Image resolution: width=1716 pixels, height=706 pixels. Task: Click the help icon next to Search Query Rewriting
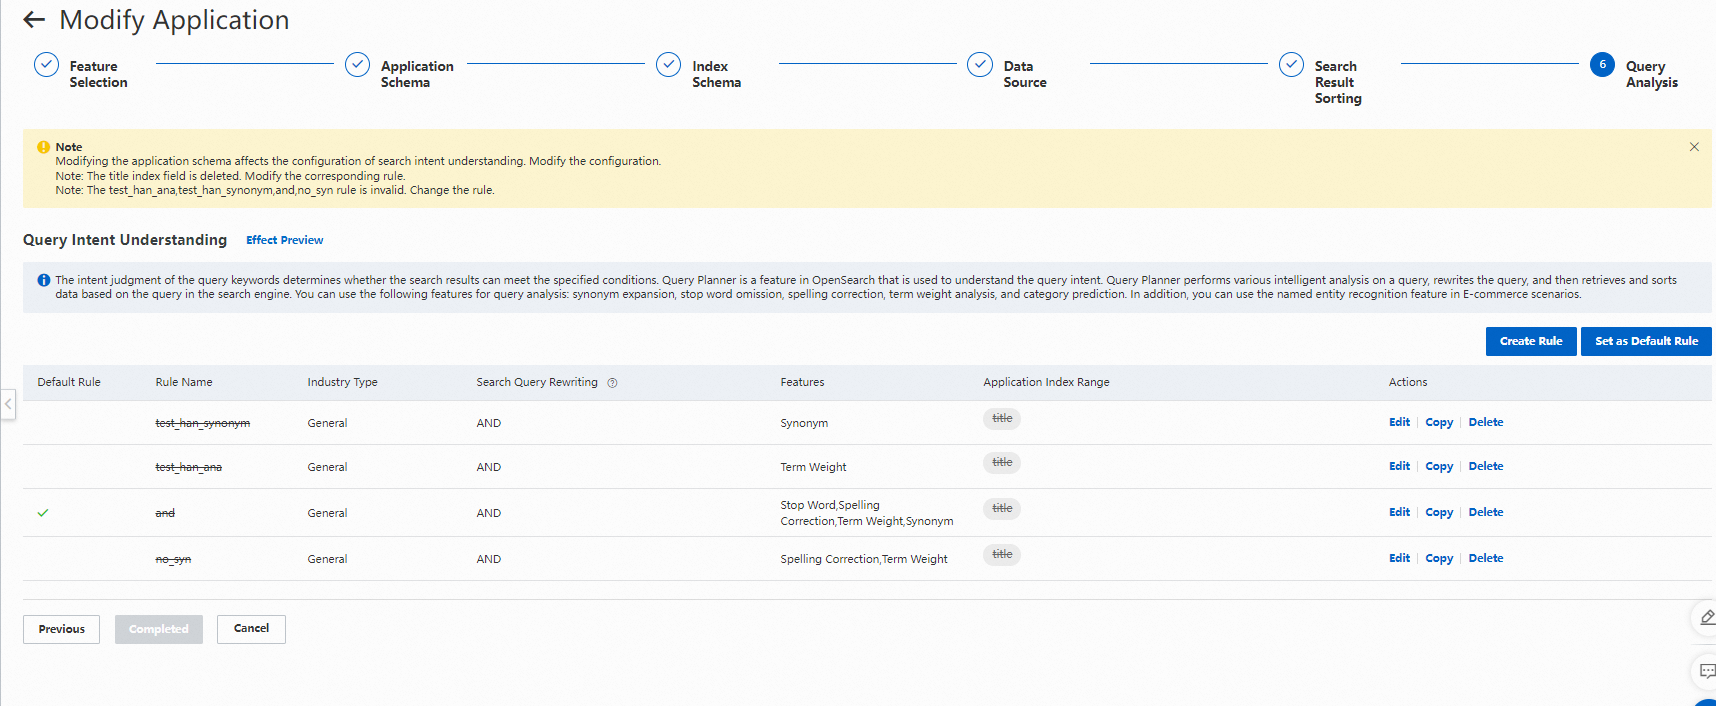tap(612, 383)
